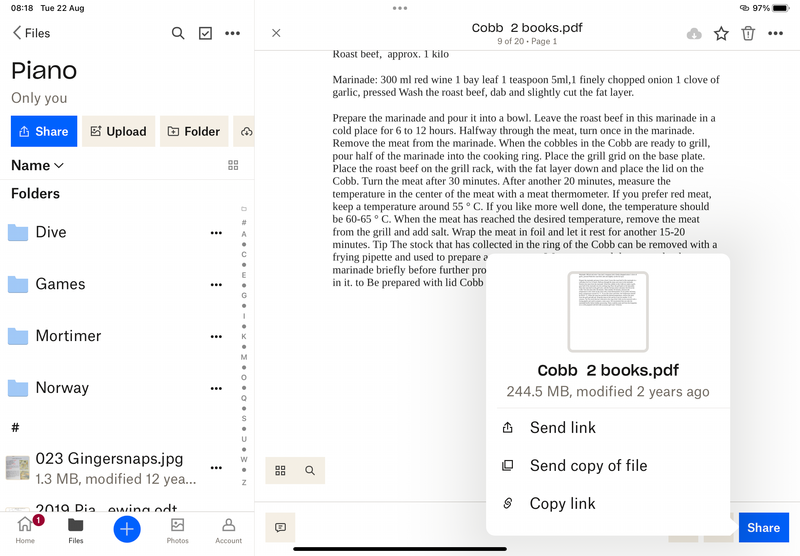Screen dimensions: 800x556
Task: Switch file list to grid view
Action: click(233, 165)
